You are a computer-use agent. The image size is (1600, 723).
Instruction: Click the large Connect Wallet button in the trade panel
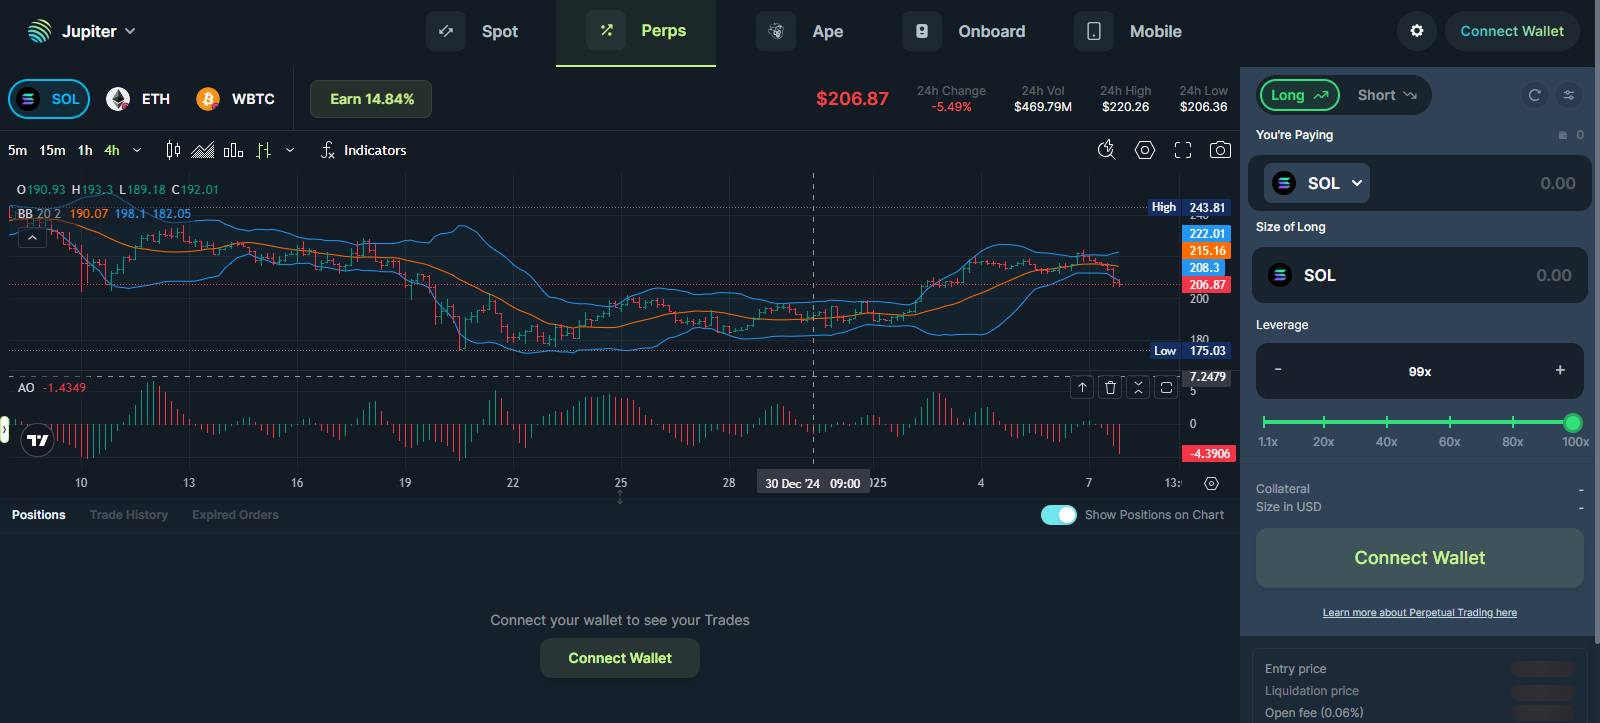tap(1420, 558)
